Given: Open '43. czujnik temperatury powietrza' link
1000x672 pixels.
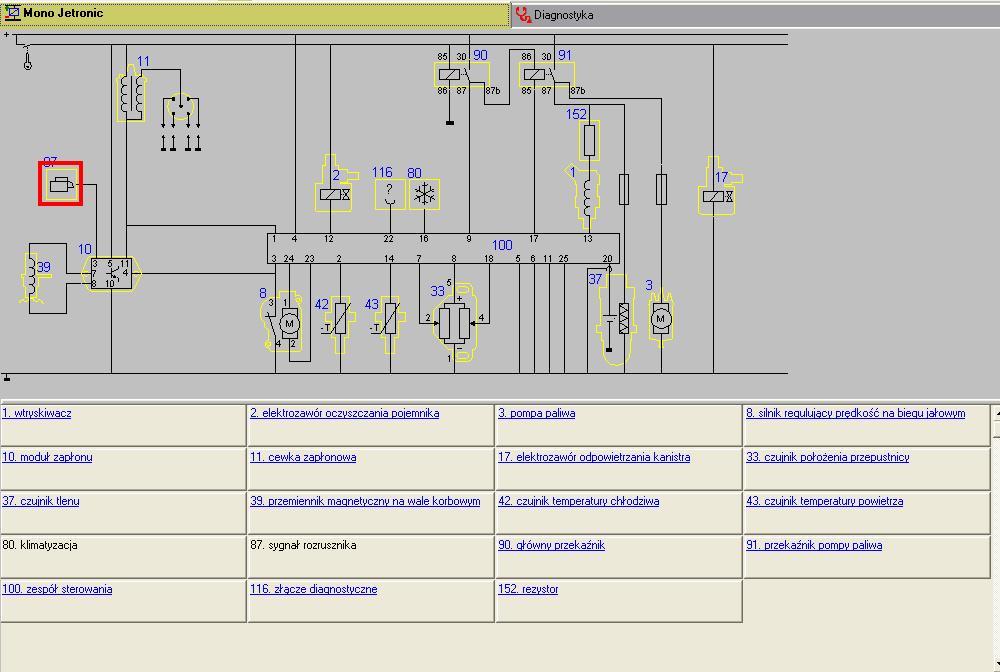Looking at the screenshot, I should point(824,501).
